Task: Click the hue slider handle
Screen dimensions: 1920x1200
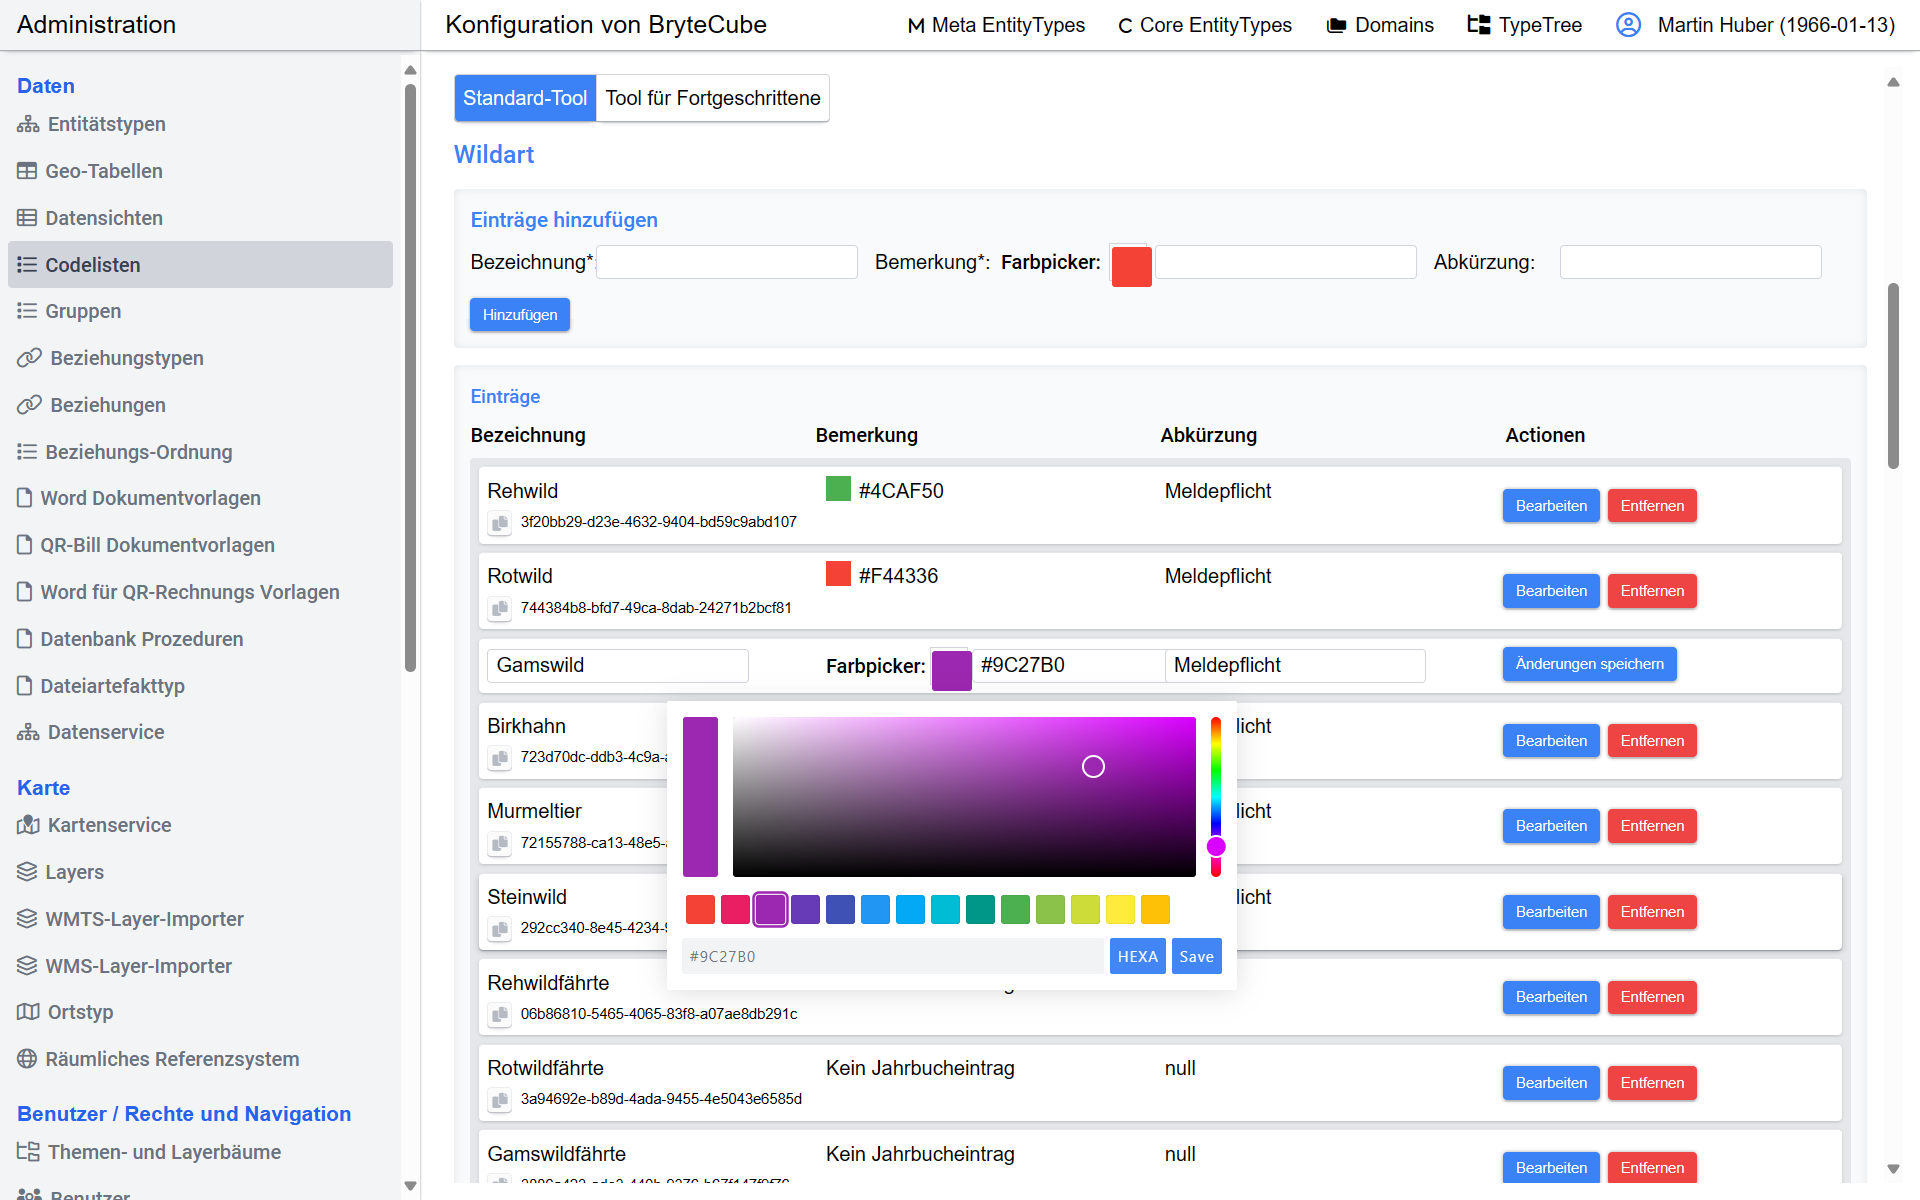Action: [1216, 846]
